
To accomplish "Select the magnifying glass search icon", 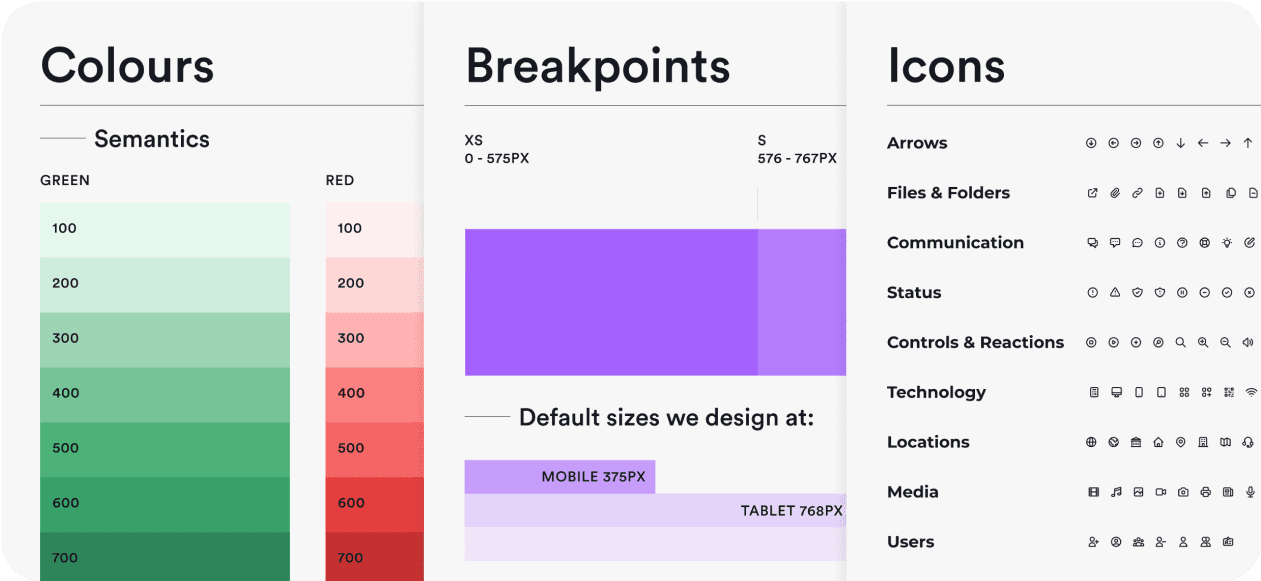I will (x=1180, y=341).
